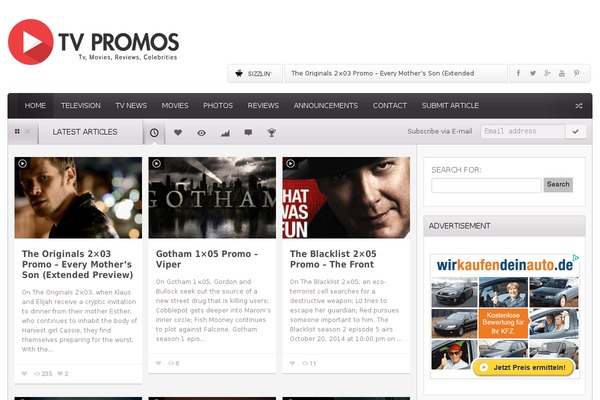Open the Twitter social icon

pyautogui.click(x=533, y=73)
